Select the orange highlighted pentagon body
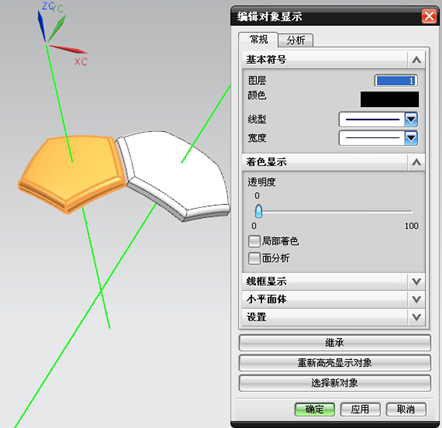This screenshot has width=442, height=428. 72,173
